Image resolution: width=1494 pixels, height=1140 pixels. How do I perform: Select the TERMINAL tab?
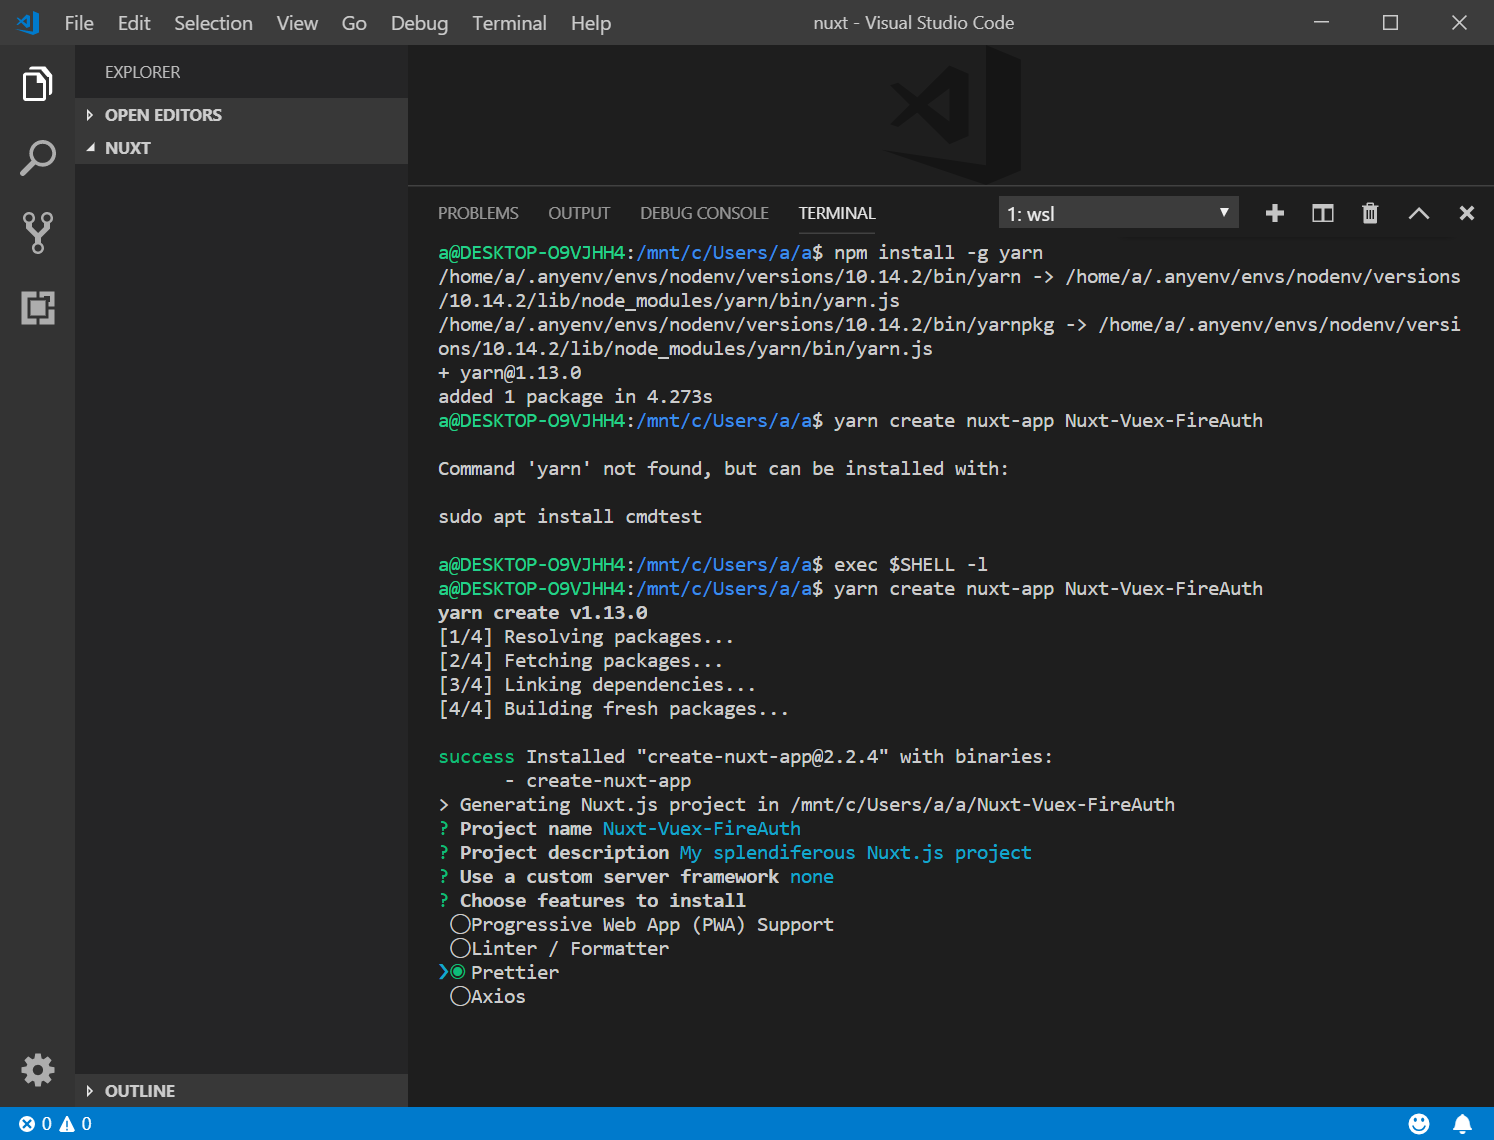tap(837, 213)
